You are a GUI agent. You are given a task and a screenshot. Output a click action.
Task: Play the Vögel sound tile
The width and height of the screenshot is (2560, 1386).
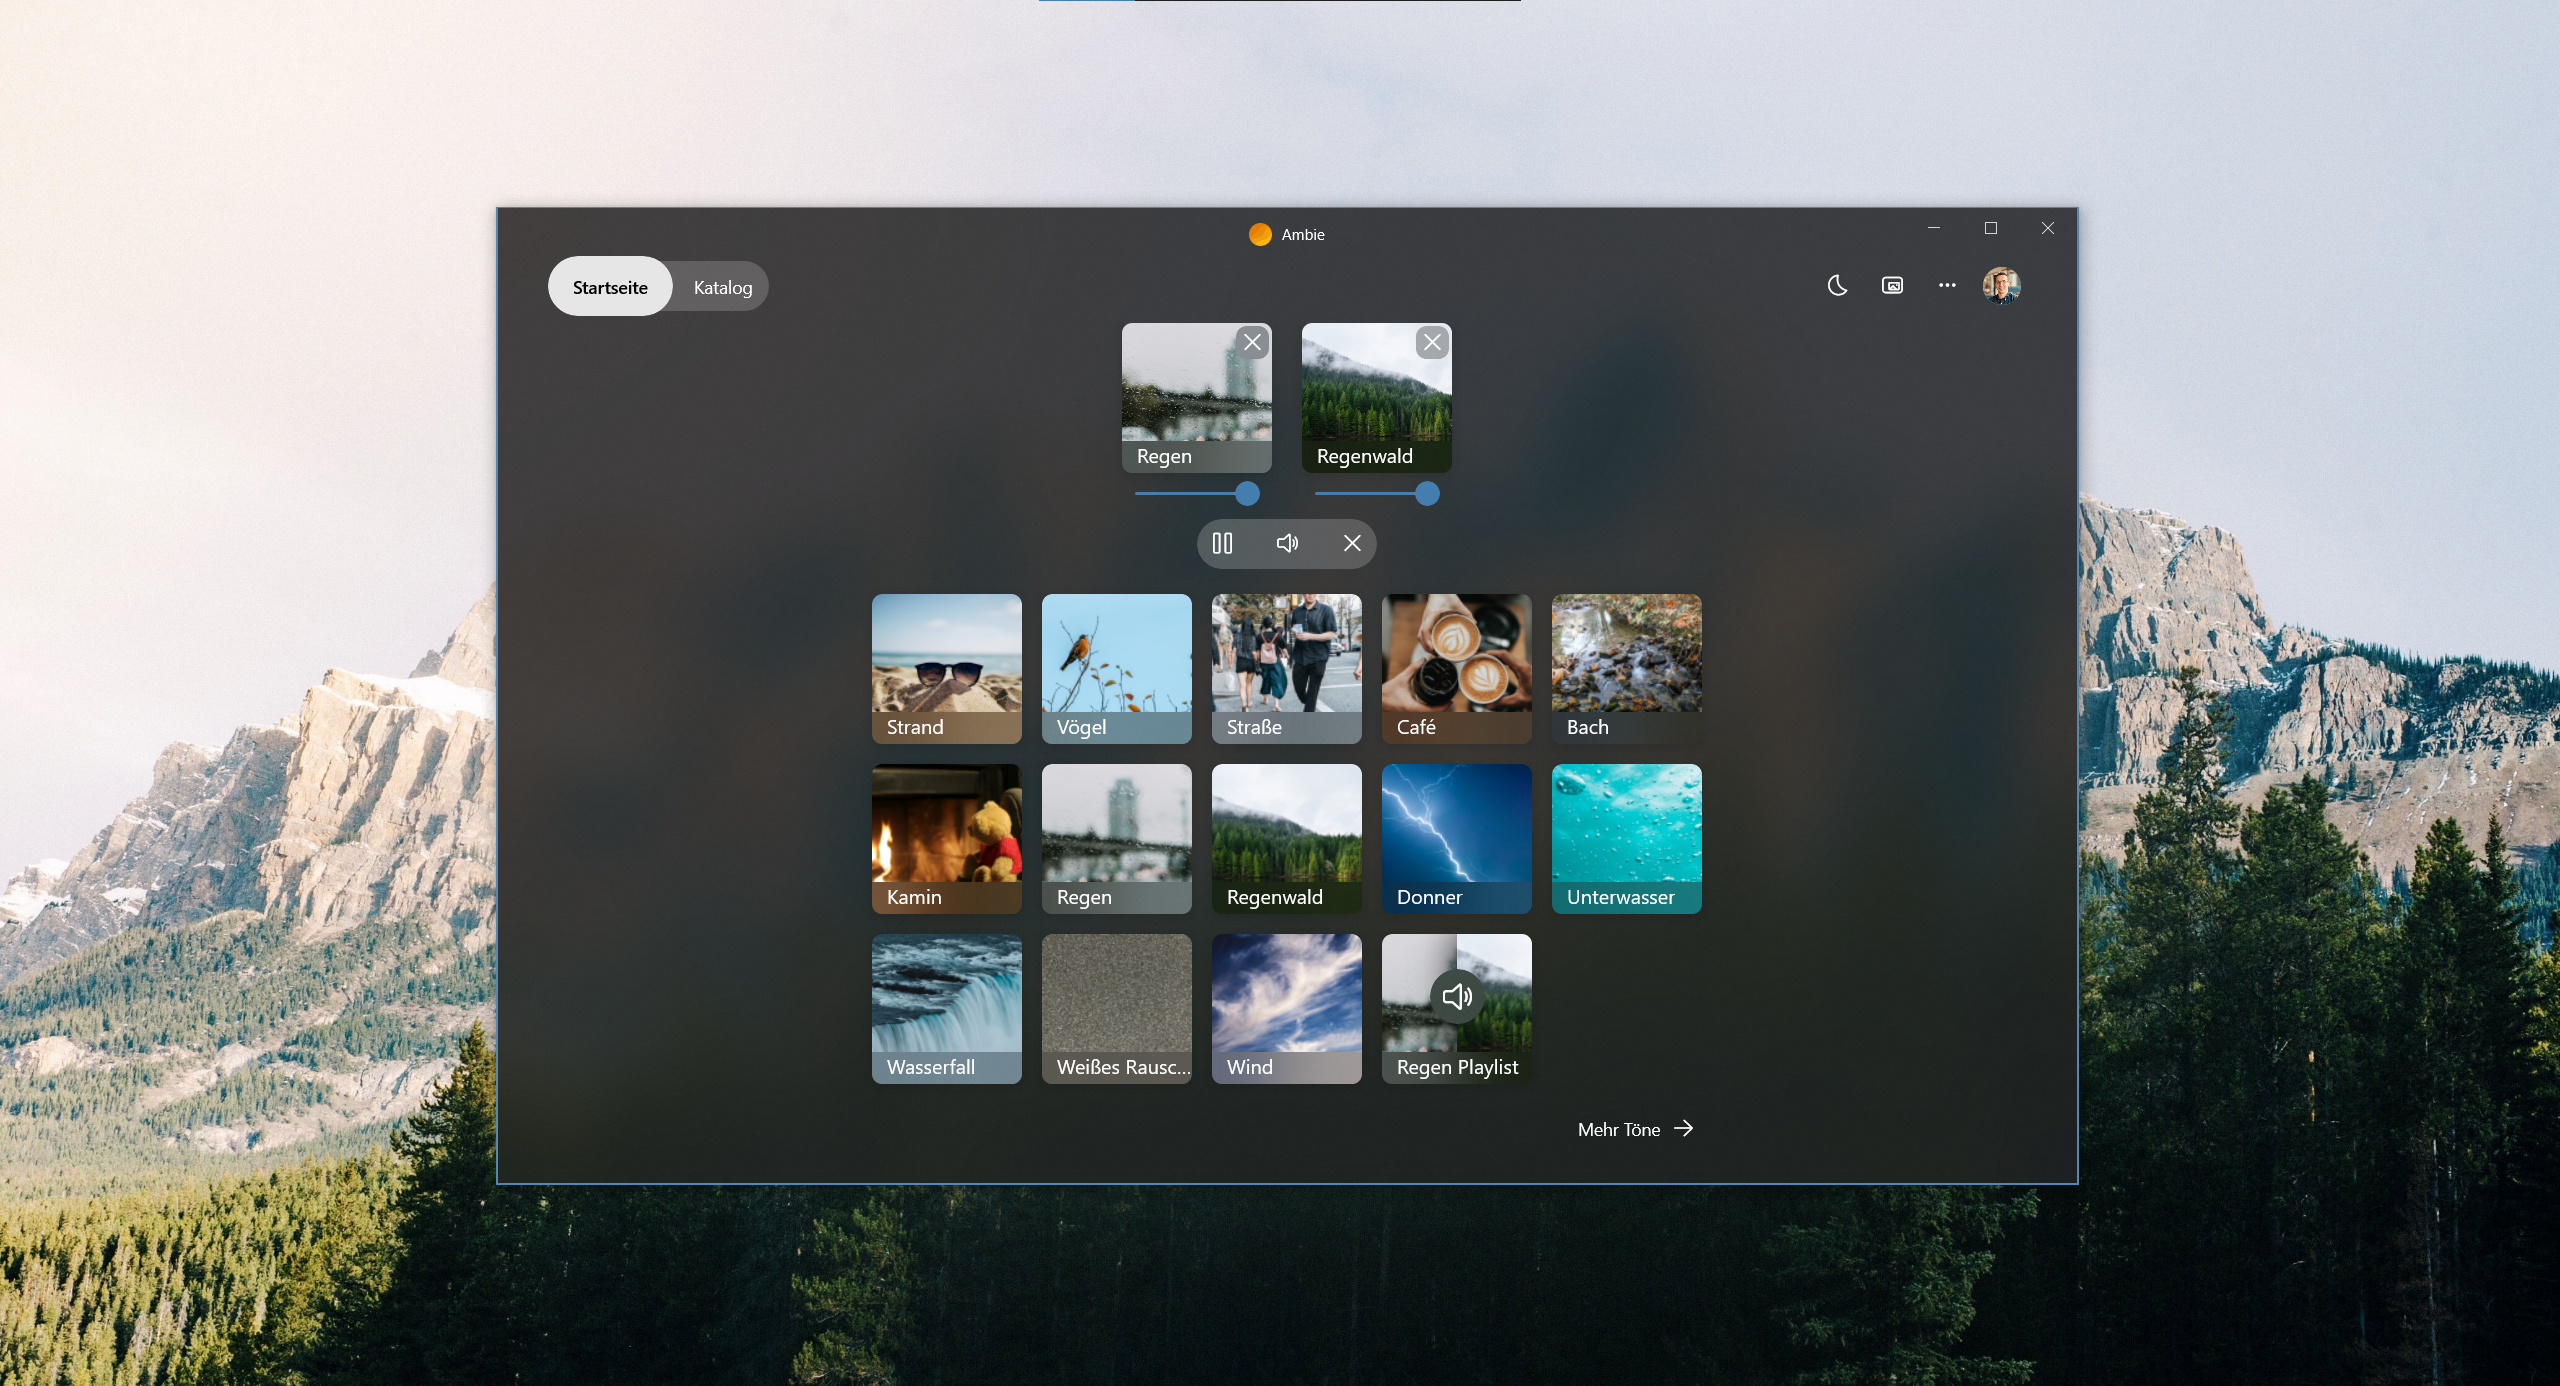(1117, 669)
